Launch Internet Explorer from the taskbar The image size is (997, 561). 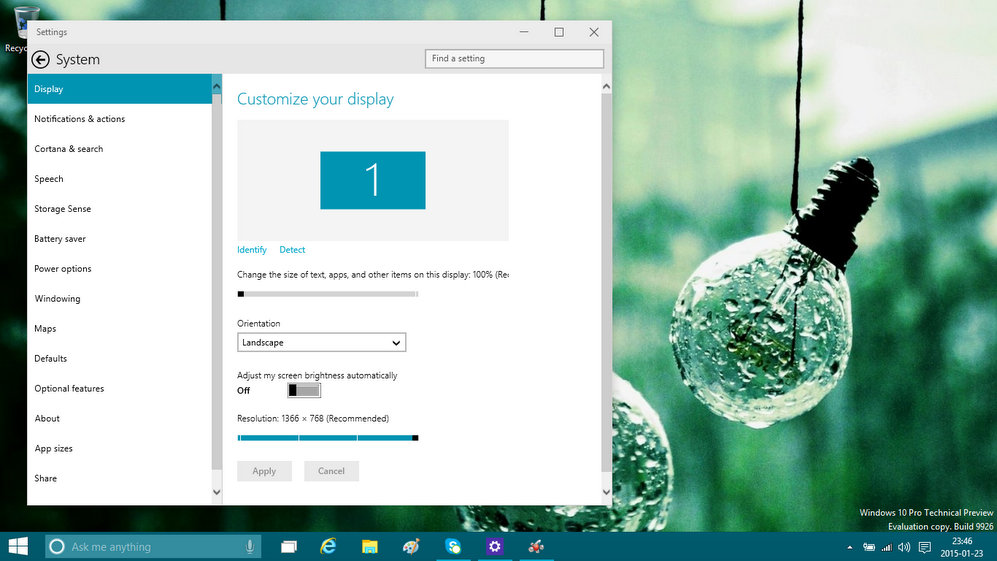tap(328, 546)
